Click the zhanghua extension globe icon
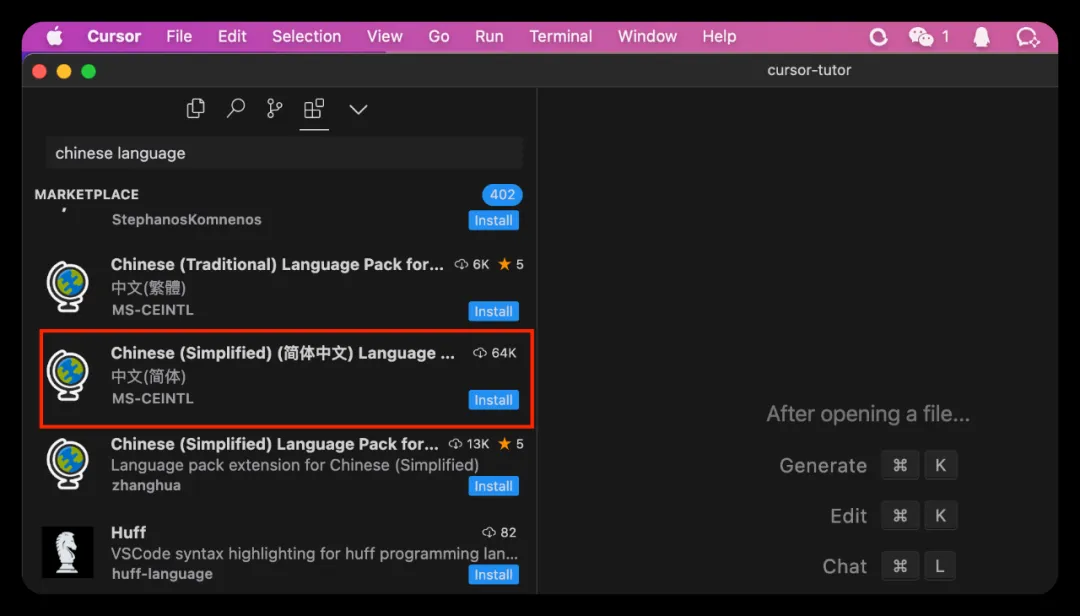This screenshot has width=1080, height=616. coord(68,463)
